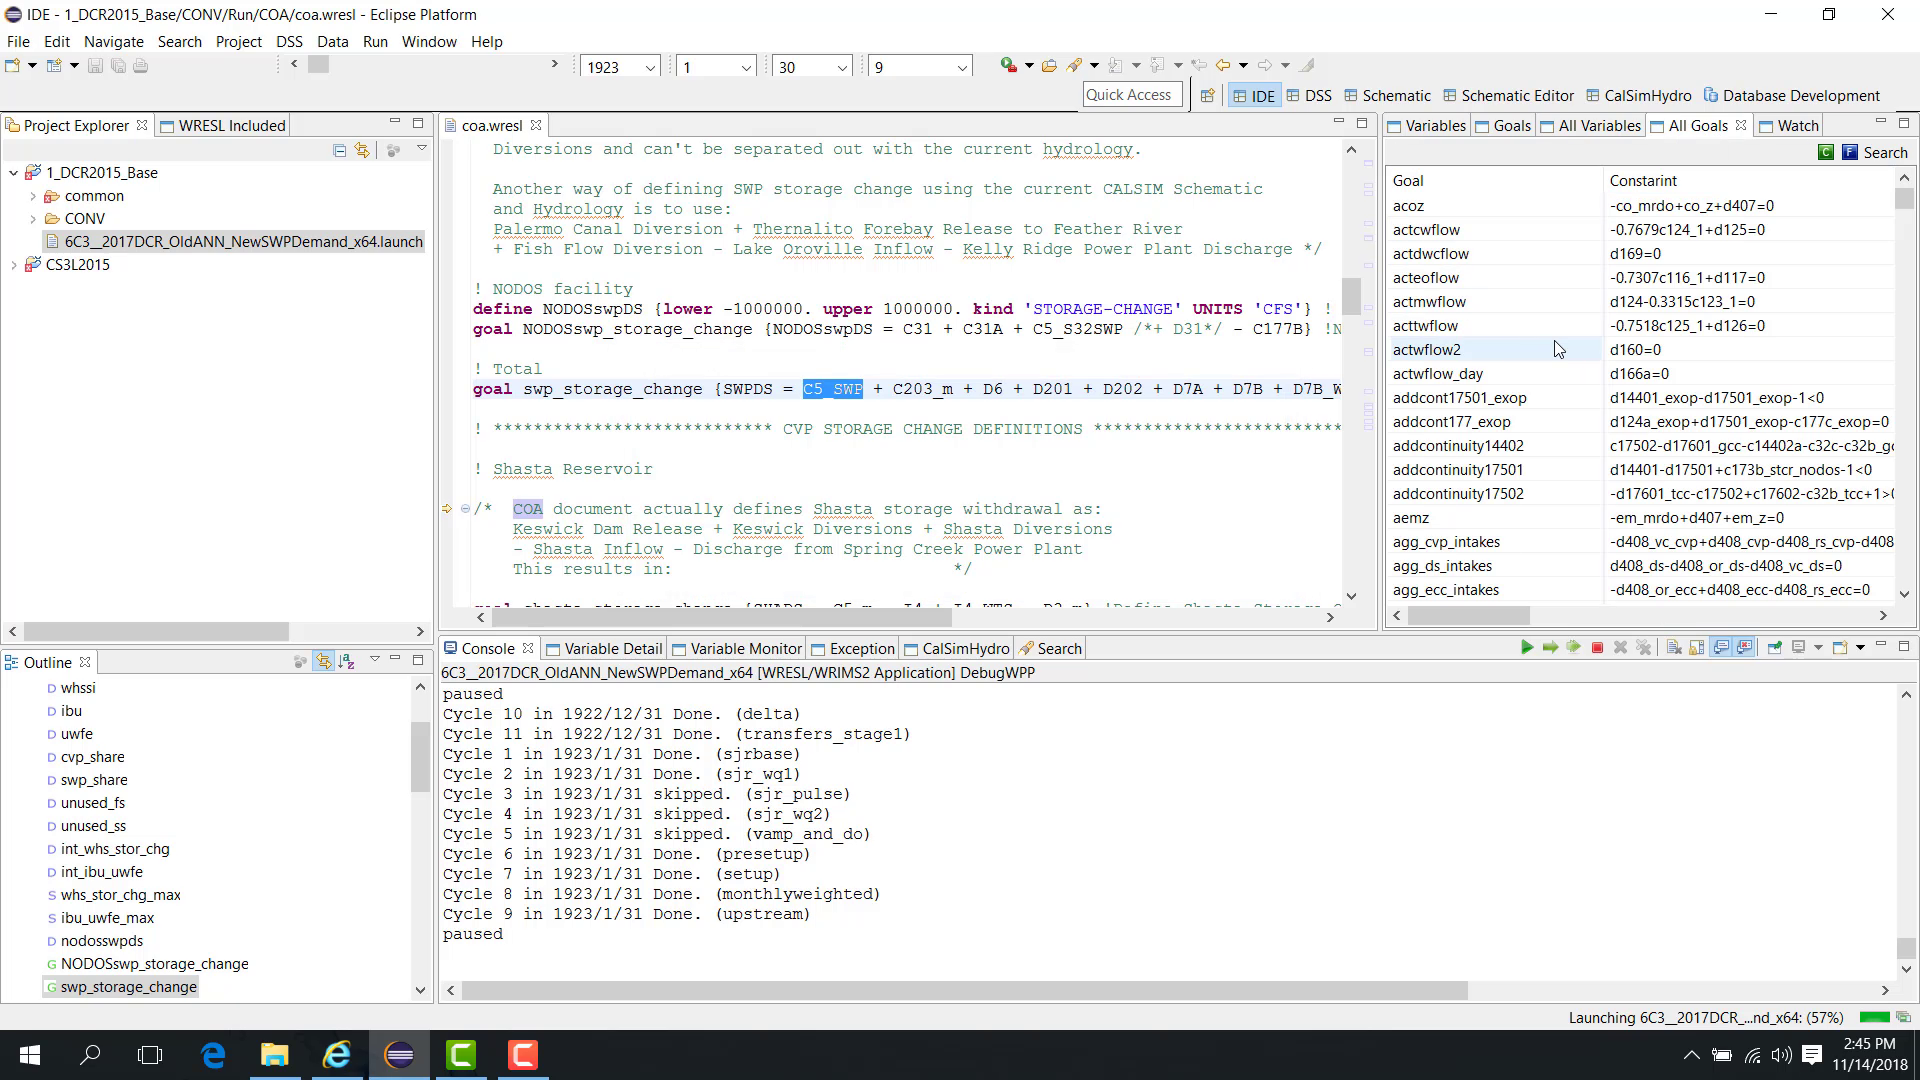
Task: Switch to Schematic perspective
Action: [1387, 96]
